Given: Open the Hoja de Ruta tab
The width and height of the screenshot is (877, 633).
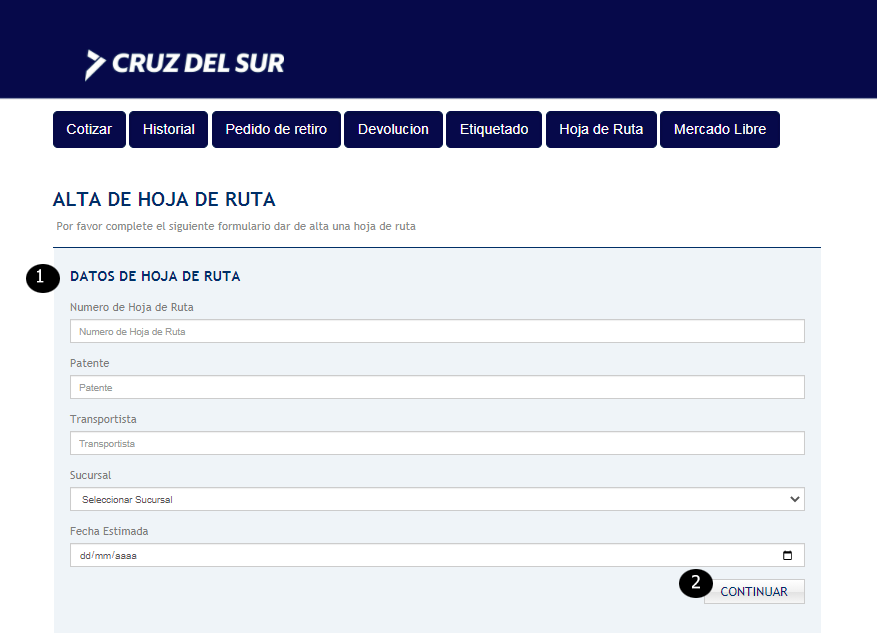Looking at the screenshot, I should (601, 129).
